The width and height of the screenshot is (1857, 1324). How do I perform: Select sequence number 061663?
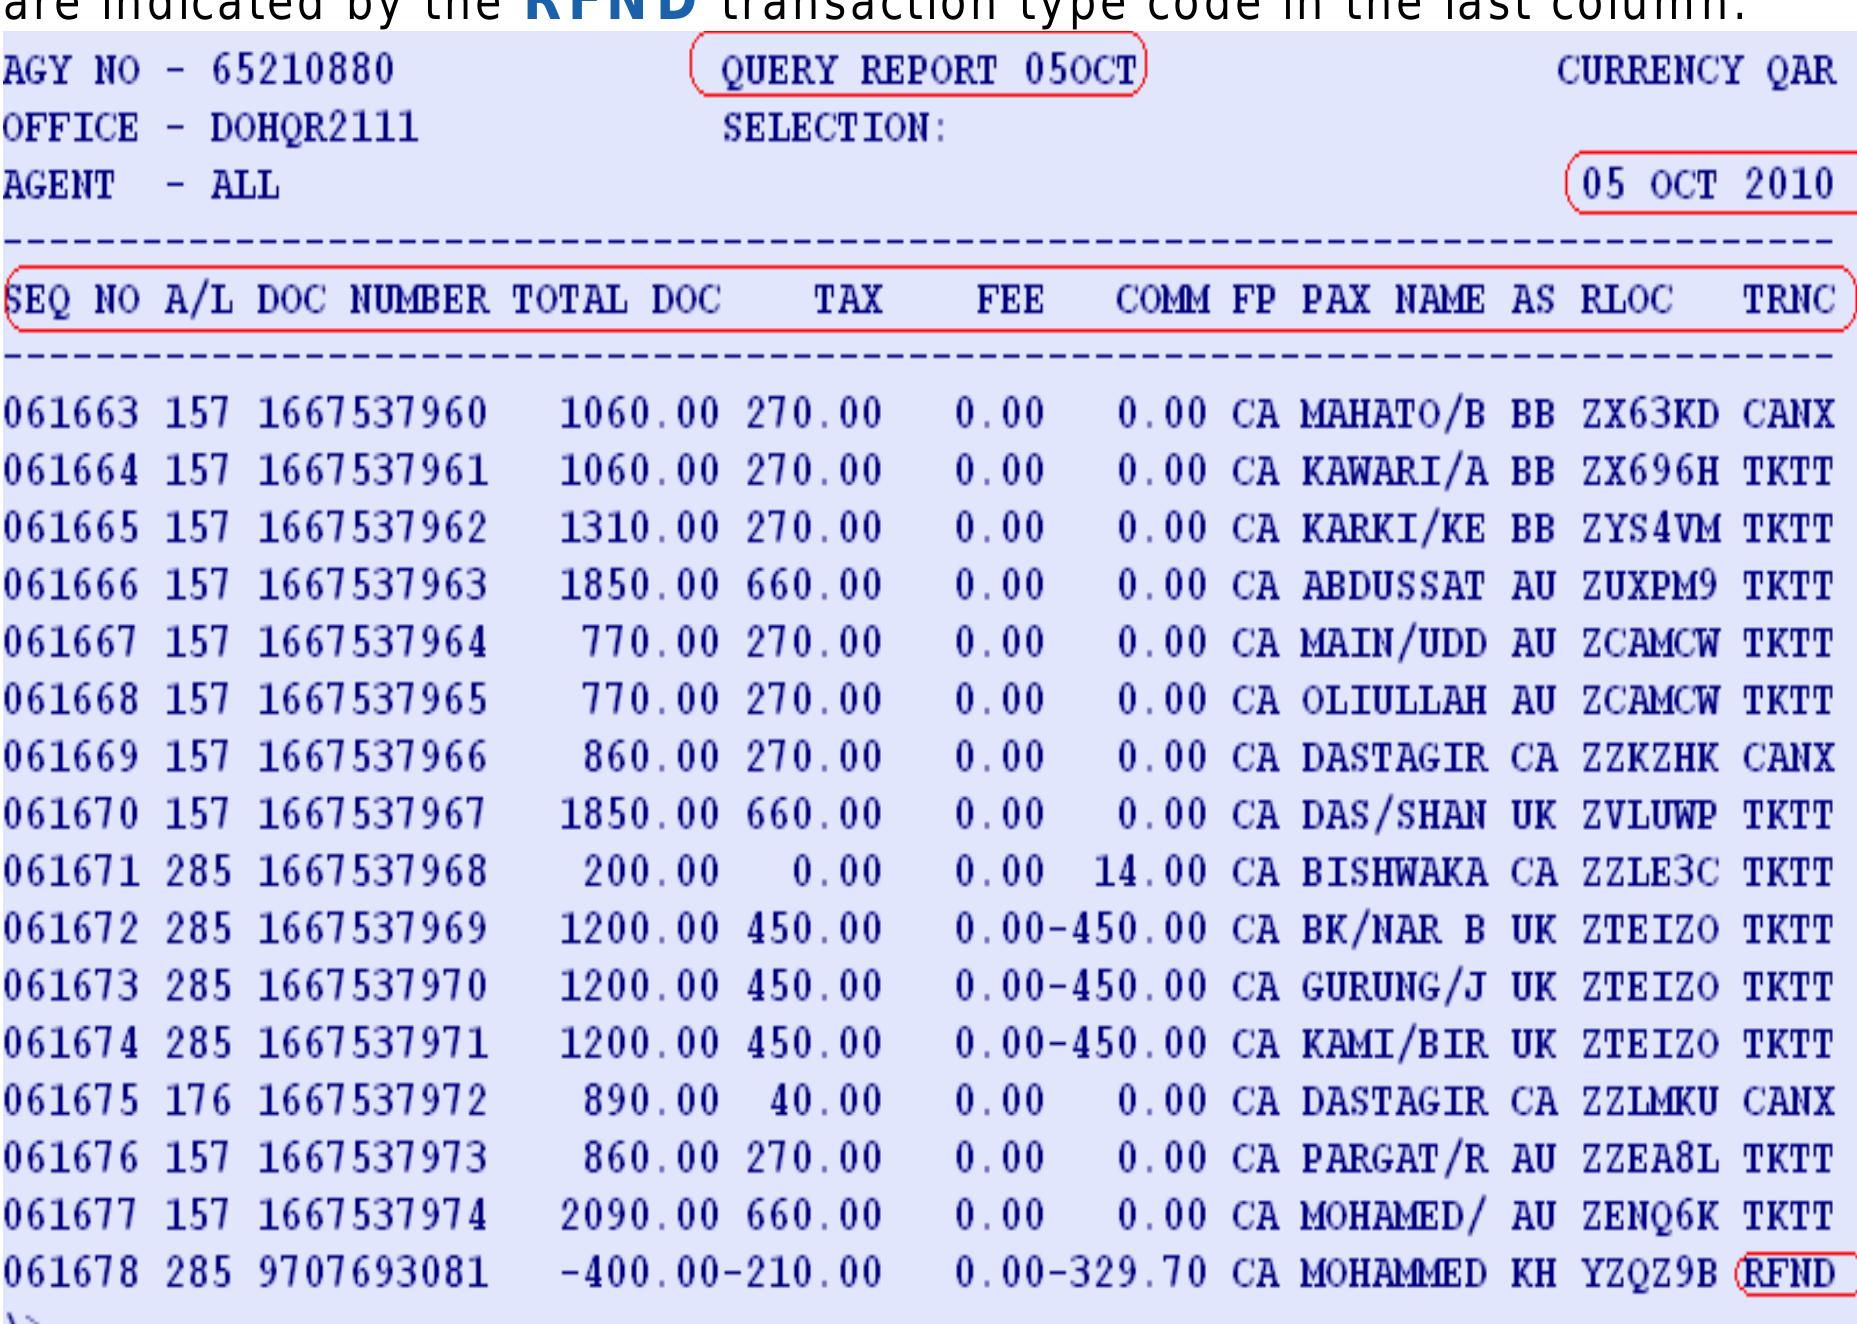coord(71,414)
